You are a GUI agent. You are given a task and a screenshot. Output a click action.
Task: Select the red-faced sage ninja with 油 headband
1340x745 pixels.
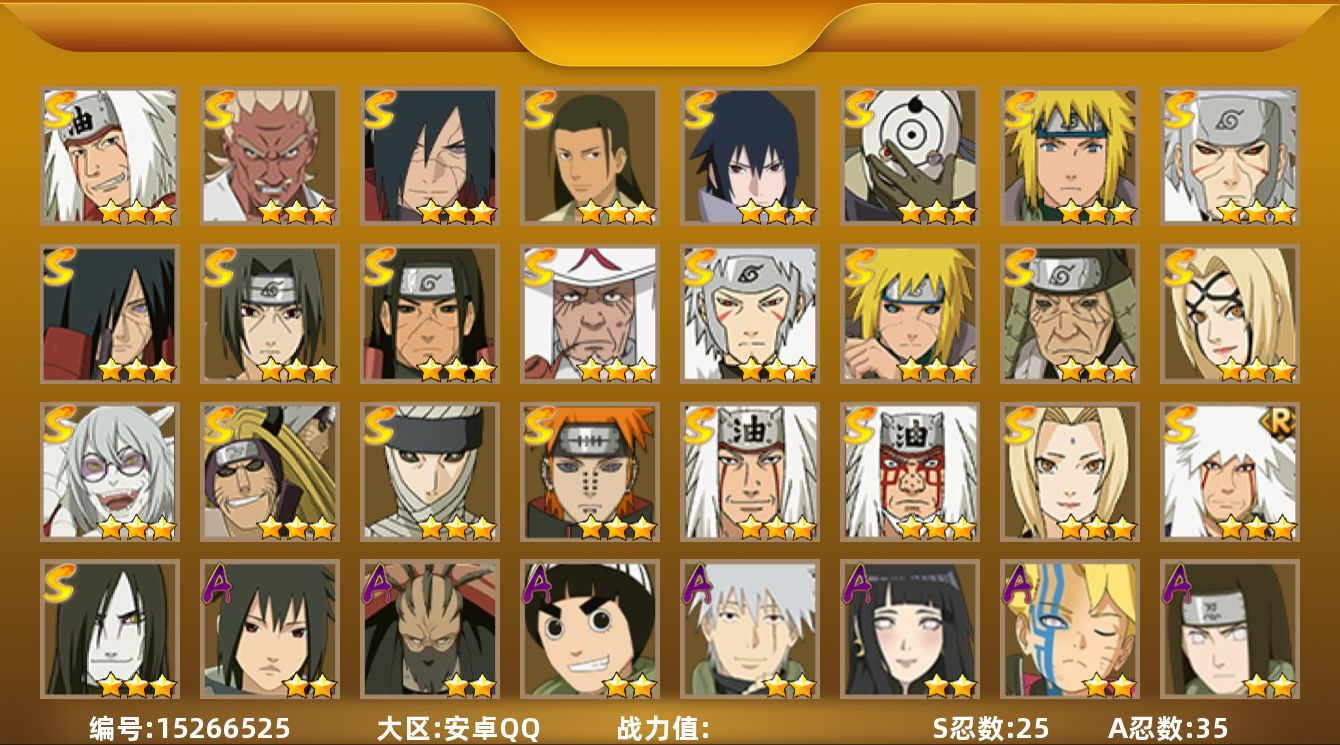909,472
